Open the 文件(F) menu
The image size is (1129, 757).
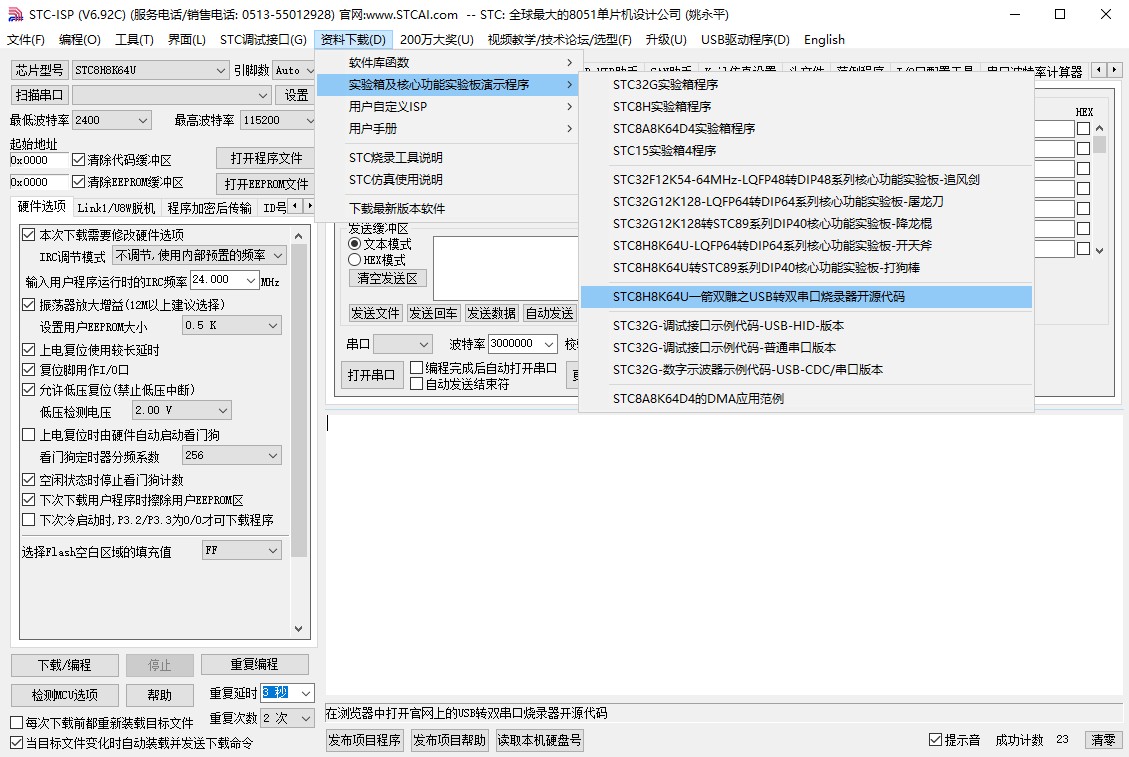[26, 40]
